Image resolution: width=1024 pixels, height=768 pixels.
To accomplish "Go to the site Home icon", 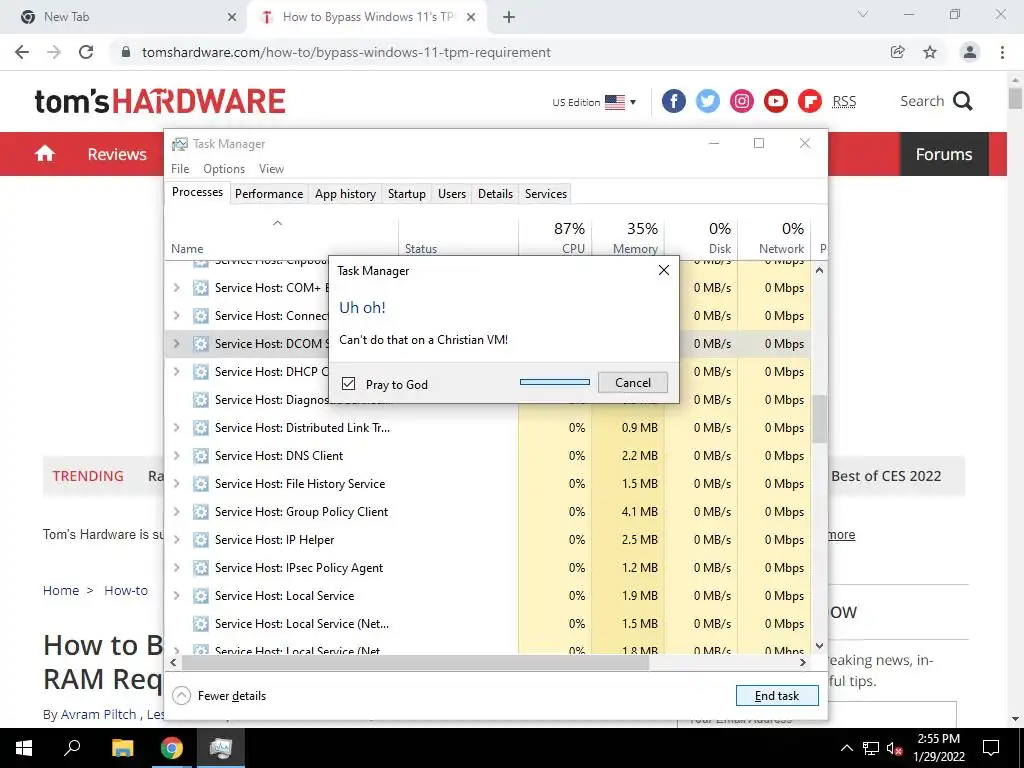I will (44, 153).
